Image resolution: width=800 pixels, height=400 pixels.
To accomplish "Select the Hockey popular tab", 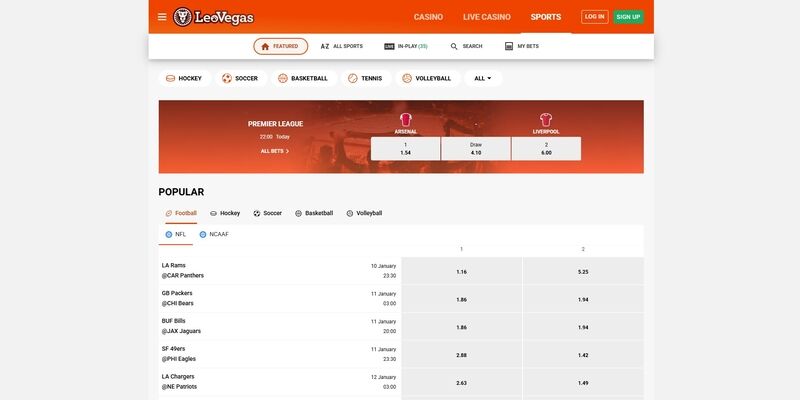I will pos(225,213).
